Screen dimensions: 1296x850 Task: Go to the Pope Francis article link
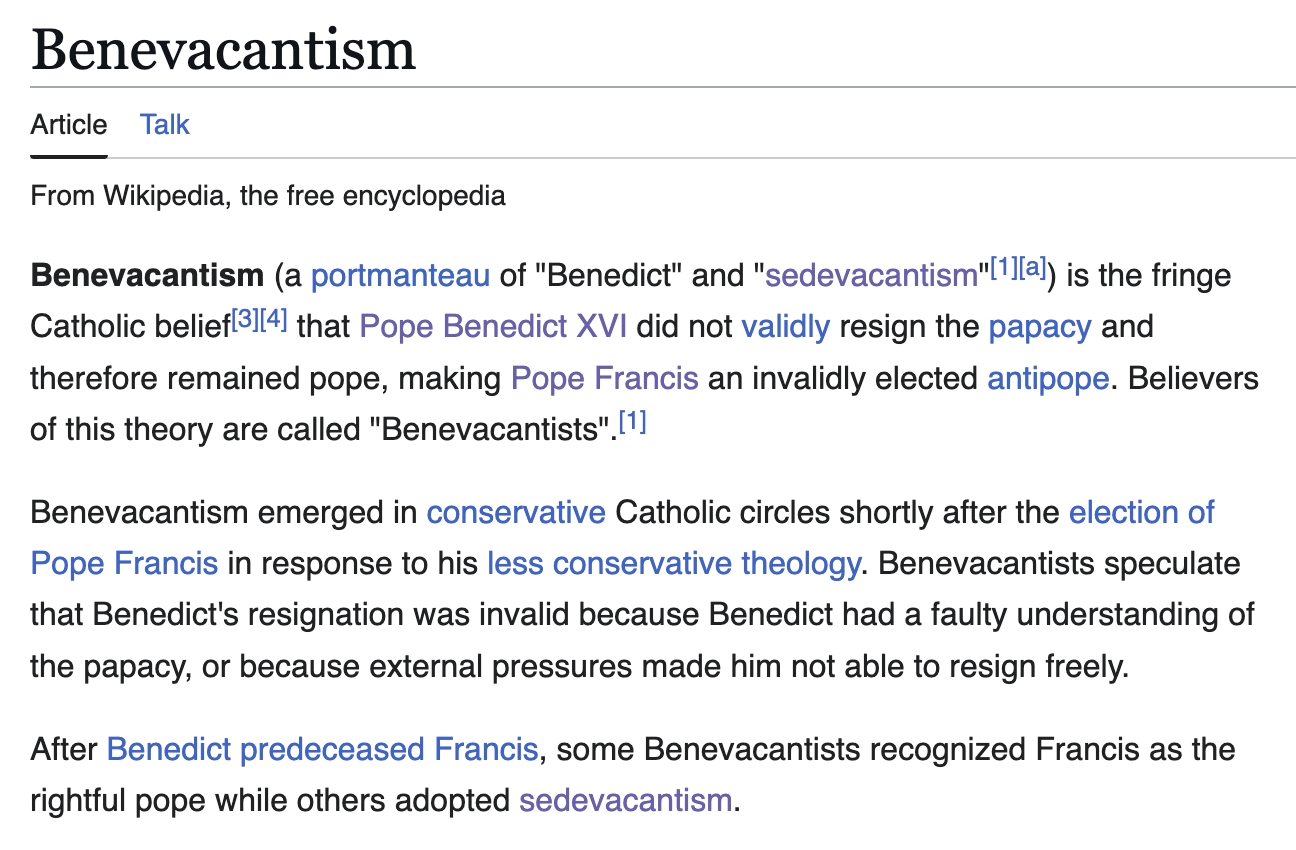(x=604, y=378)
